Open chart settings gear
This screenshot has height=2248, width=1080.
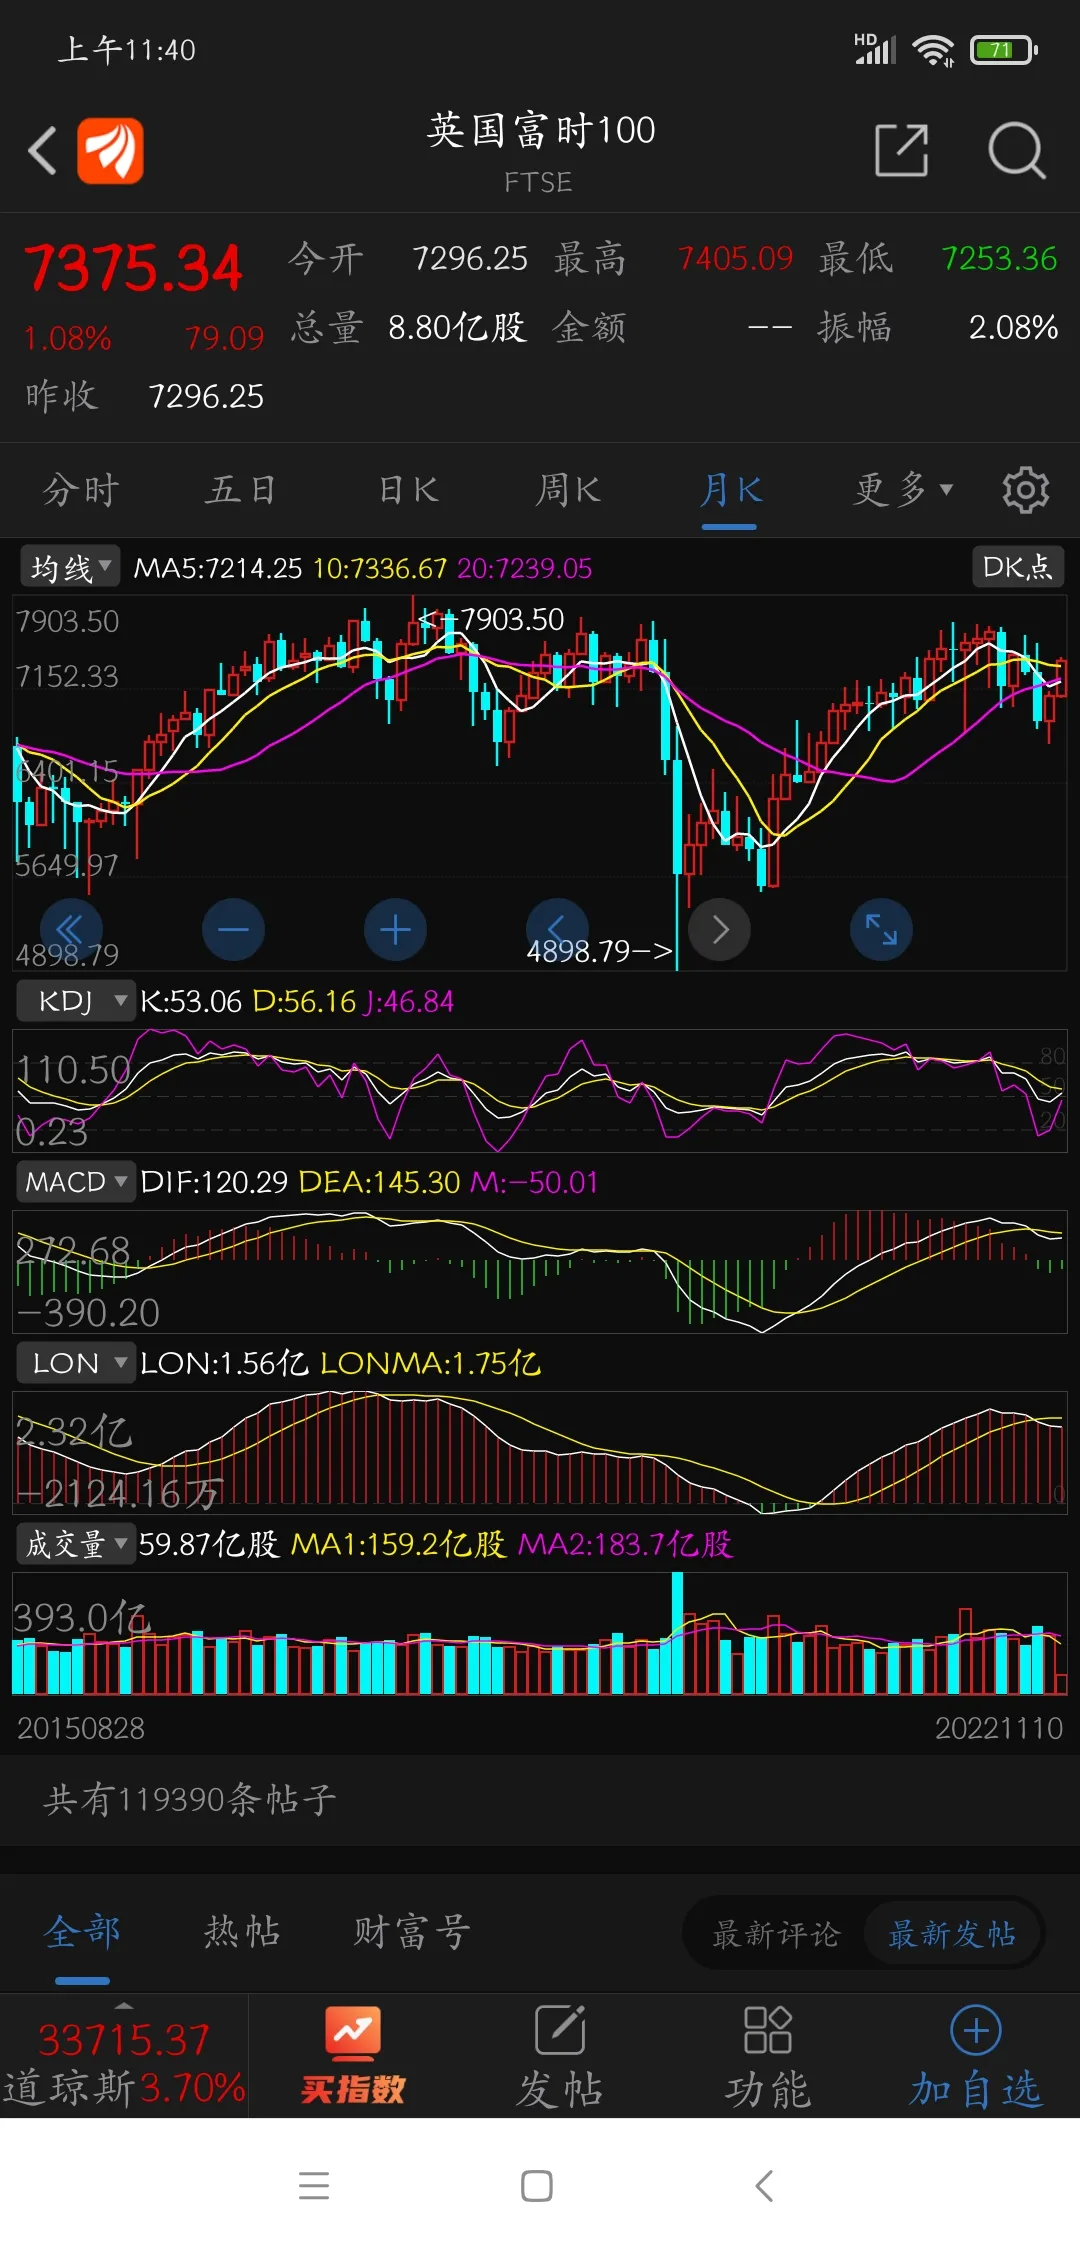[1025, 490]
